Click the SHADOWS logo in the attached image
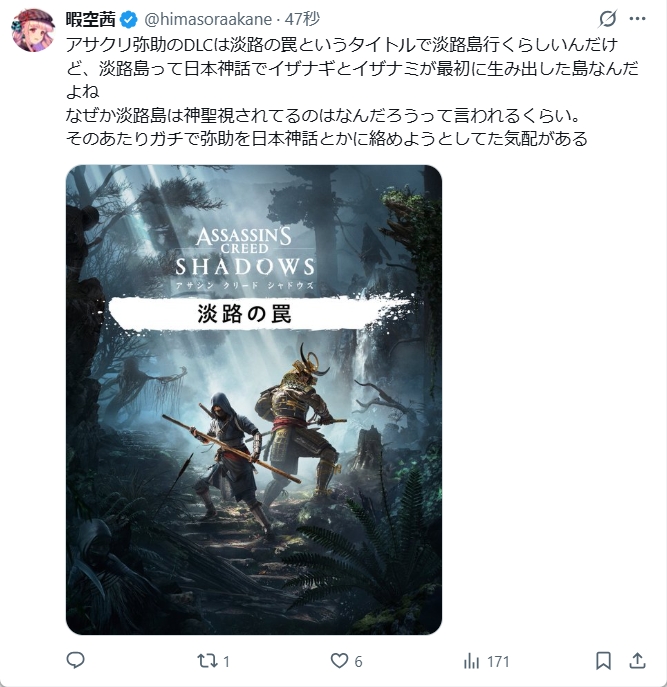This screenshot has width=667, height=687. click(245, 266)
